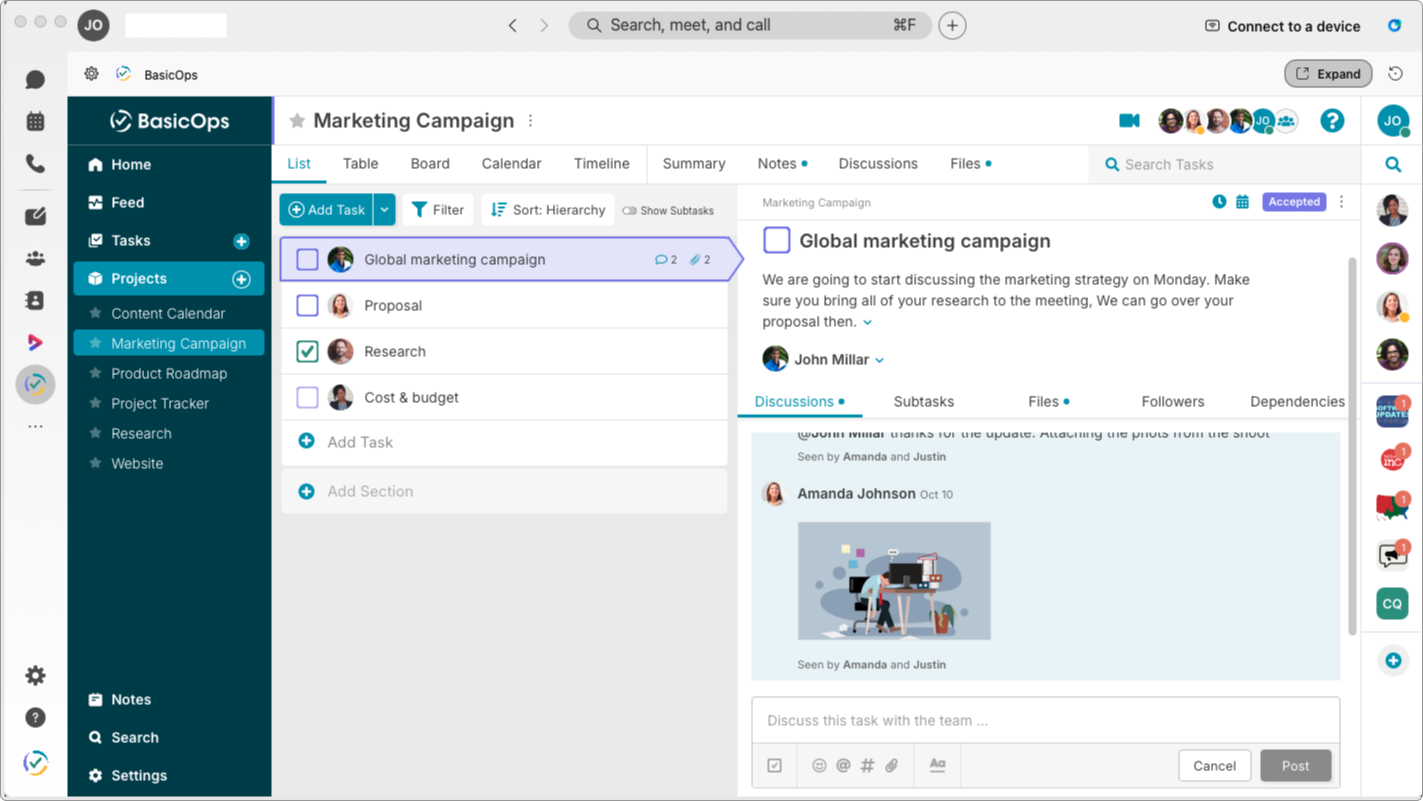Viewport: 1423px width, 801px height.
Task: Click the hashtag icon in composer
Action: 867,765
